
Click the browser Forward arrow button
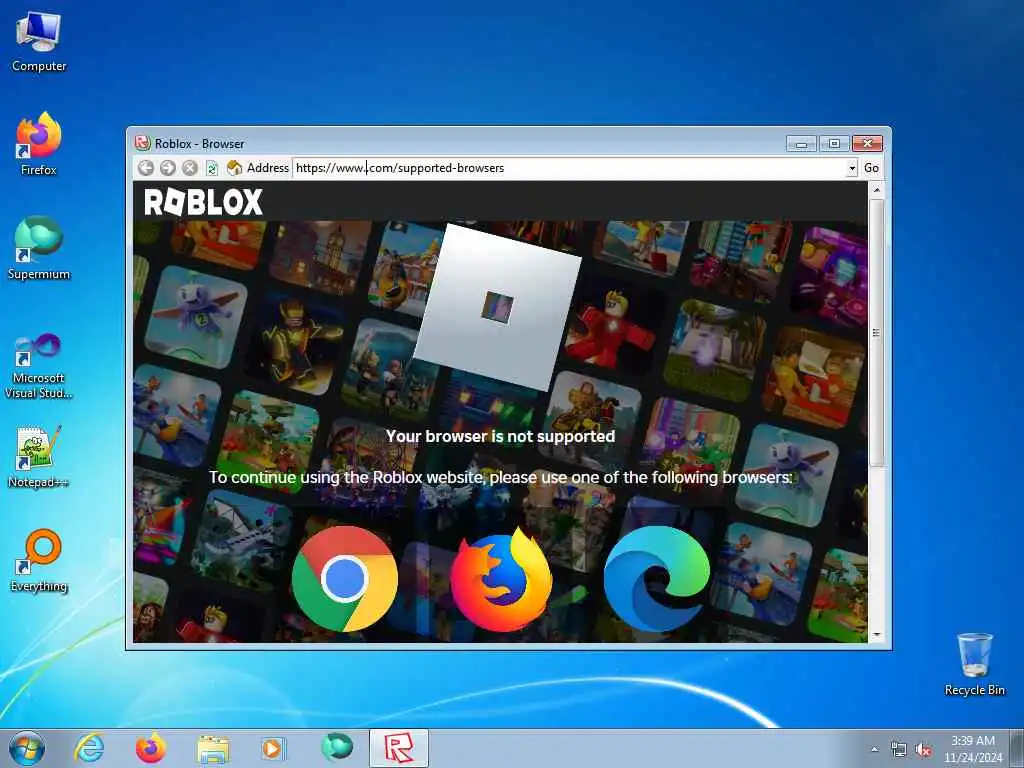click(168, 168)
